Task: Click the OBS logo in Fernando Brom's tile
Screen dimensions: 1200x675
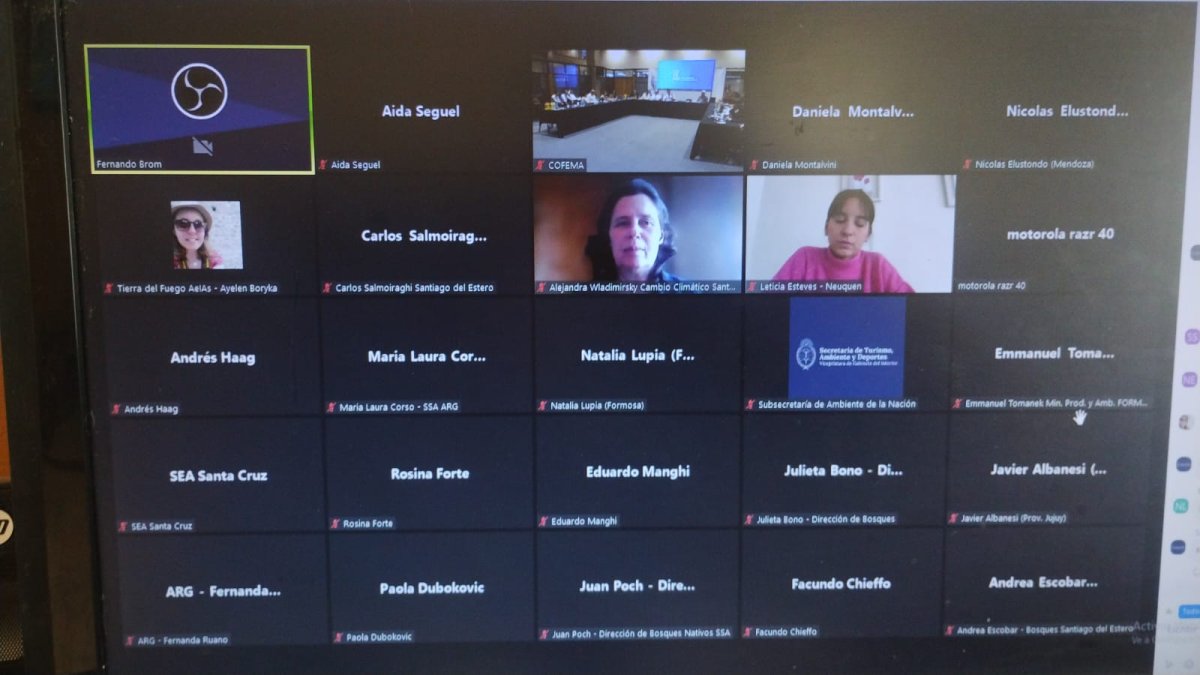Action: tap(199, 91)
